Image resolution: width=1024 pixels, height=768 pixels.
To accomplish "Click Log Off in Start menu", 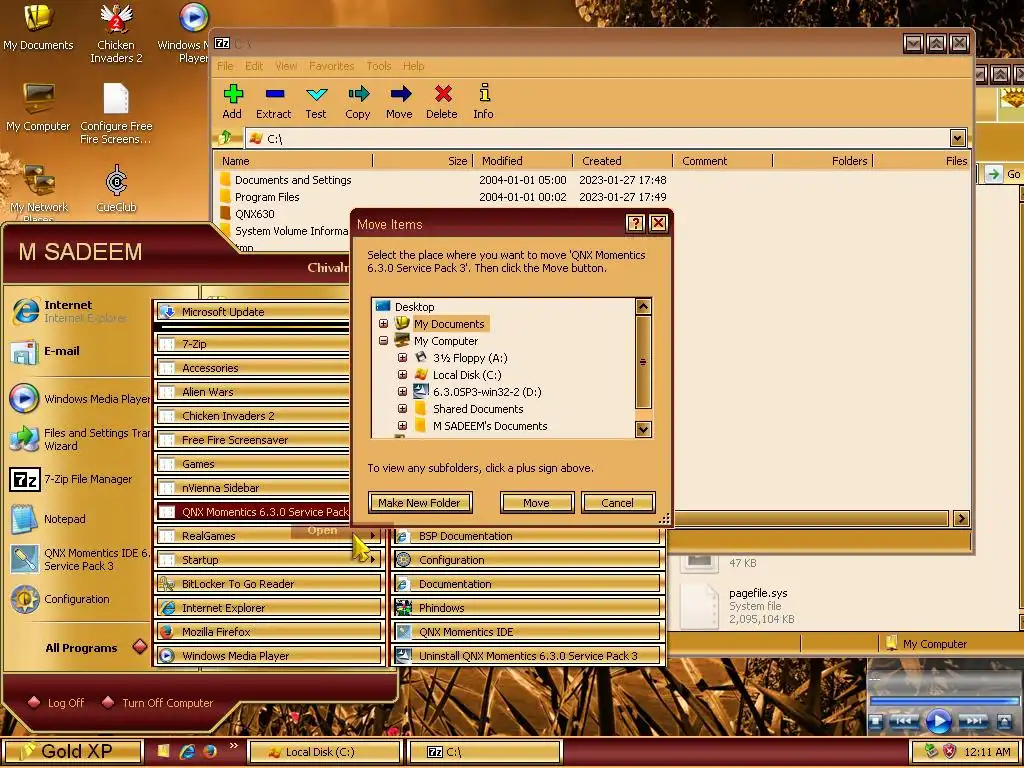I will (57, 703).
